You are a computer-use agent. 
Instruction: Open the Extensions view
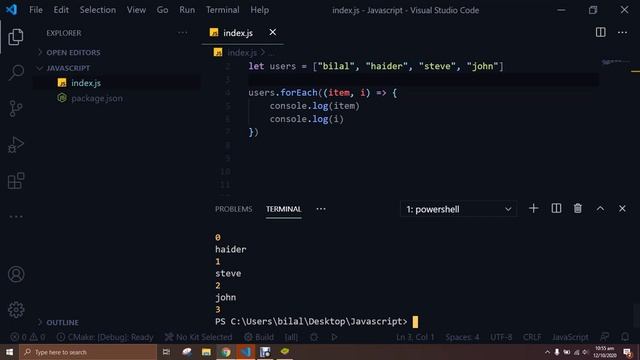[x=16, y=180]
